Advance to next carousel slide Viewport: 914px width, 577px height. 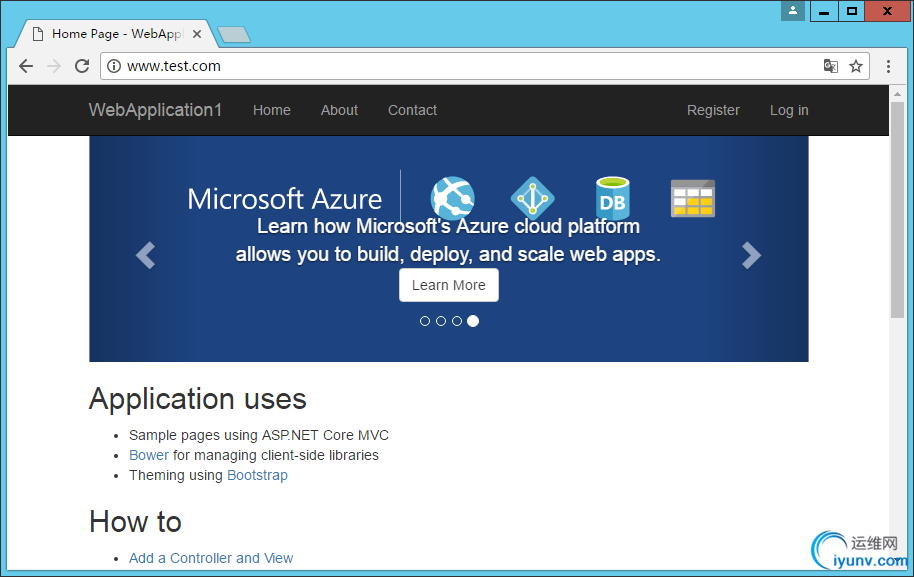click(751, 255)
